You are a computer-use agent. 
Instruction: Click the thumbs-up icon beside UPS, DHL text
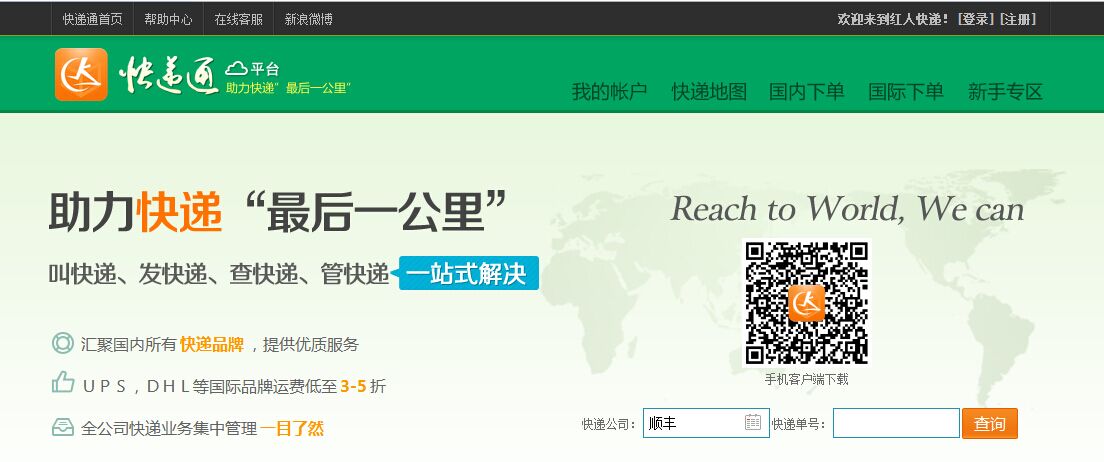63,384
